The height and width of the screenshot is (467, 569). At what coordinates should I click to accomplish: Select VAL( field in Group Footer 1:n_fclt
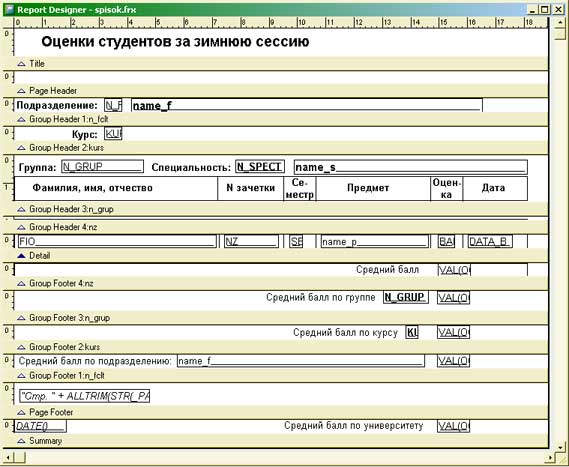[x=454, y=361]
